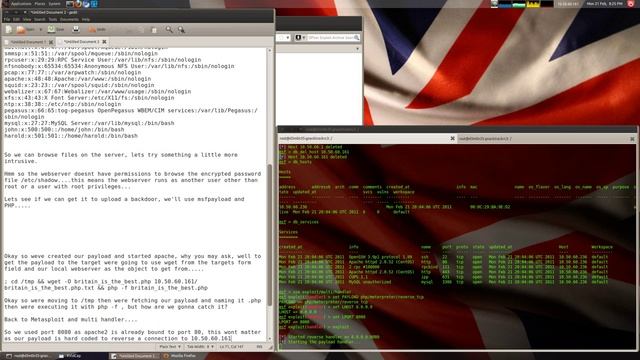
Task: Click line 'mysql:x:27:27:MySQL Server' in gedit
Action: 89,123
